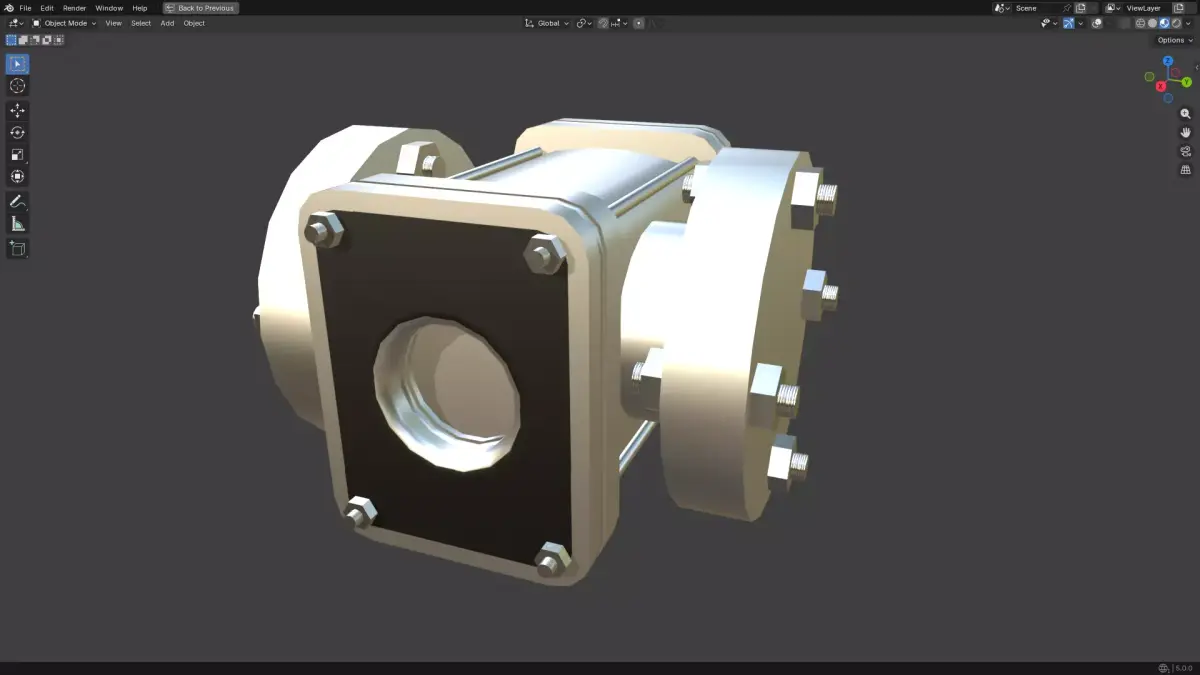Open the Edit menu

(47, 8)
